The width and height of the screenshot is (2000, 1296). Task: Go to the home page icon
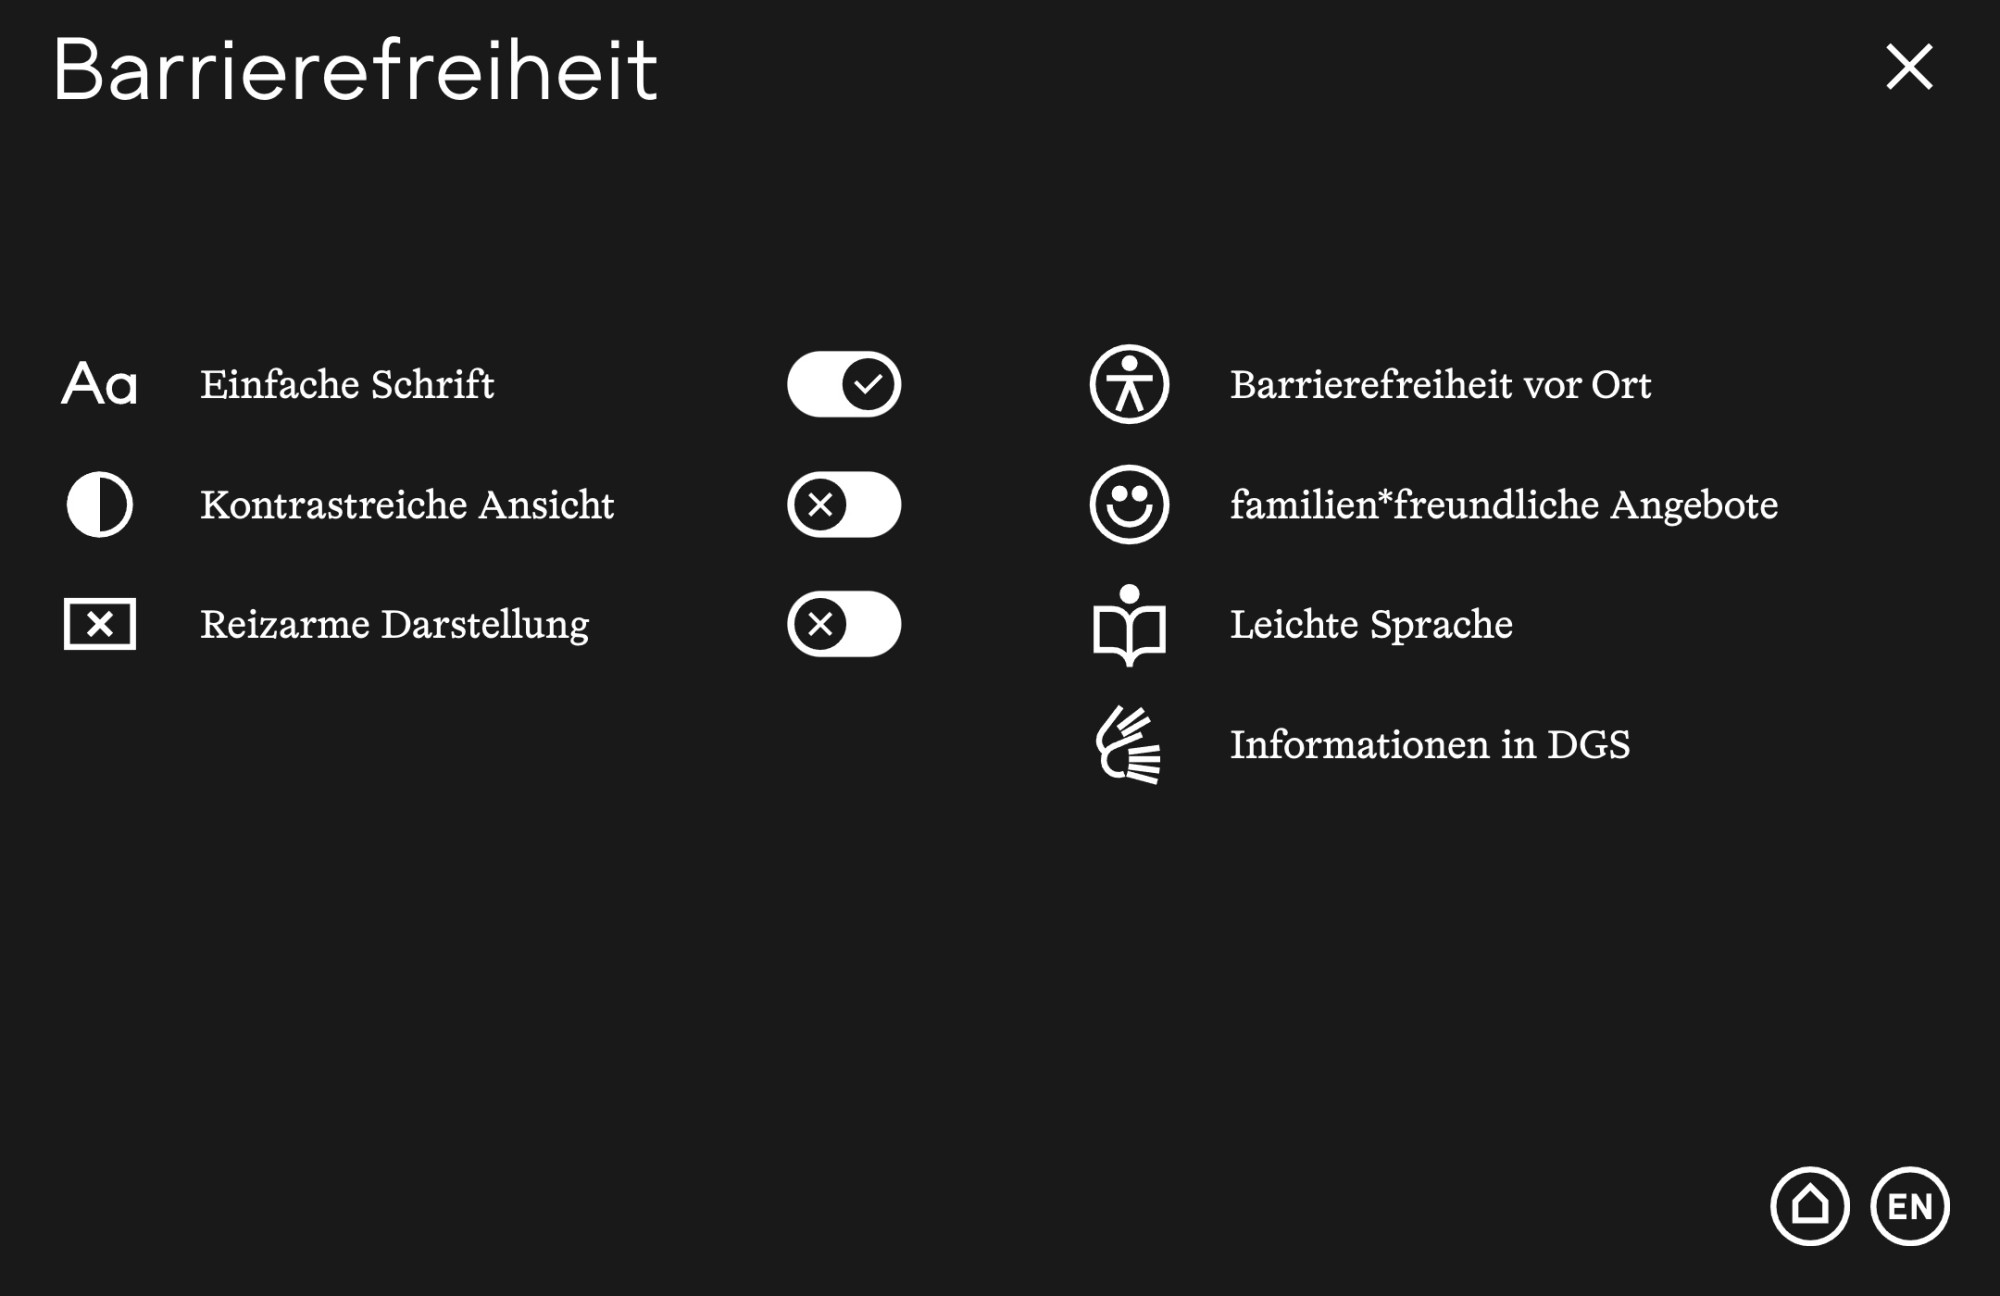click(x=1809, y=1206)
